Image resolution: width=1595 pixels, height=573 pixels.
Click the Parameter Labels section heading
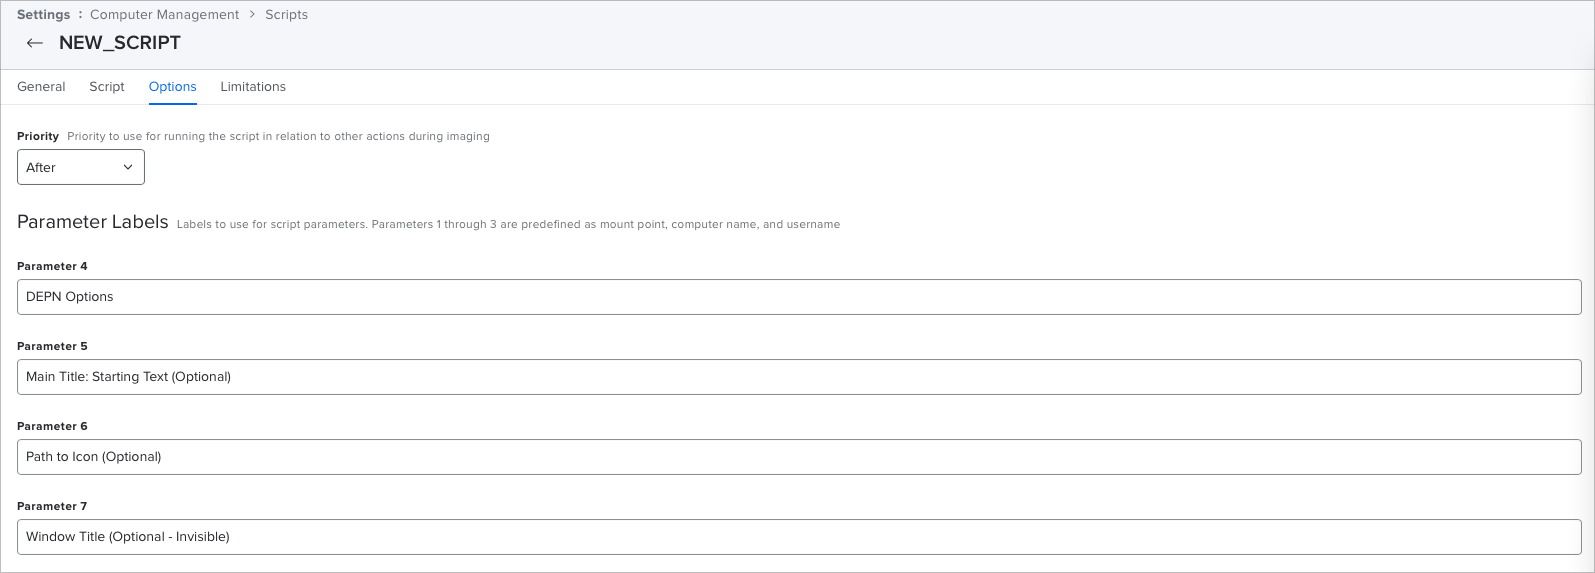click(93, 222)
